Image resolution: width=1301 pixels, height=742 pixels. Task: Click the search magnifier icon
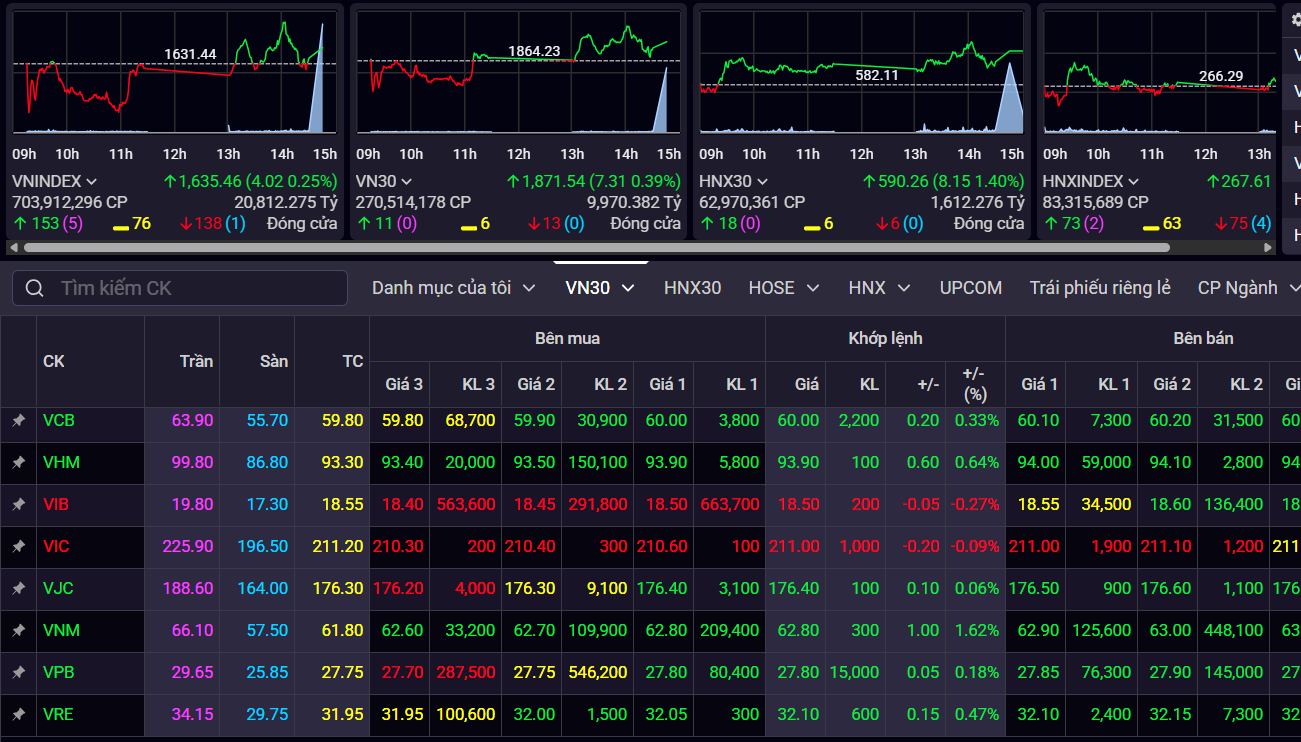[x=35, y=288]
